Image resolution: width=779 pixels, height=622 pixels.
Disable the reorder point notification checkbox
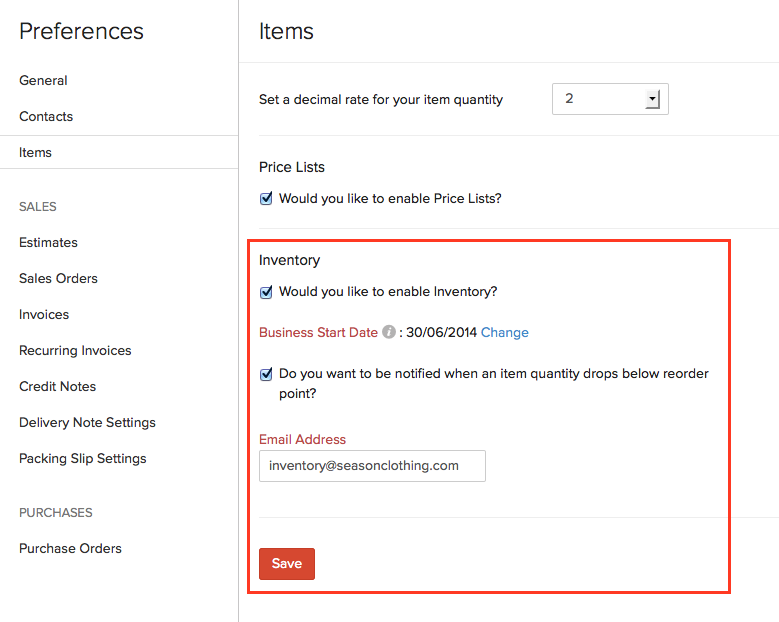[x=266, y=374]
